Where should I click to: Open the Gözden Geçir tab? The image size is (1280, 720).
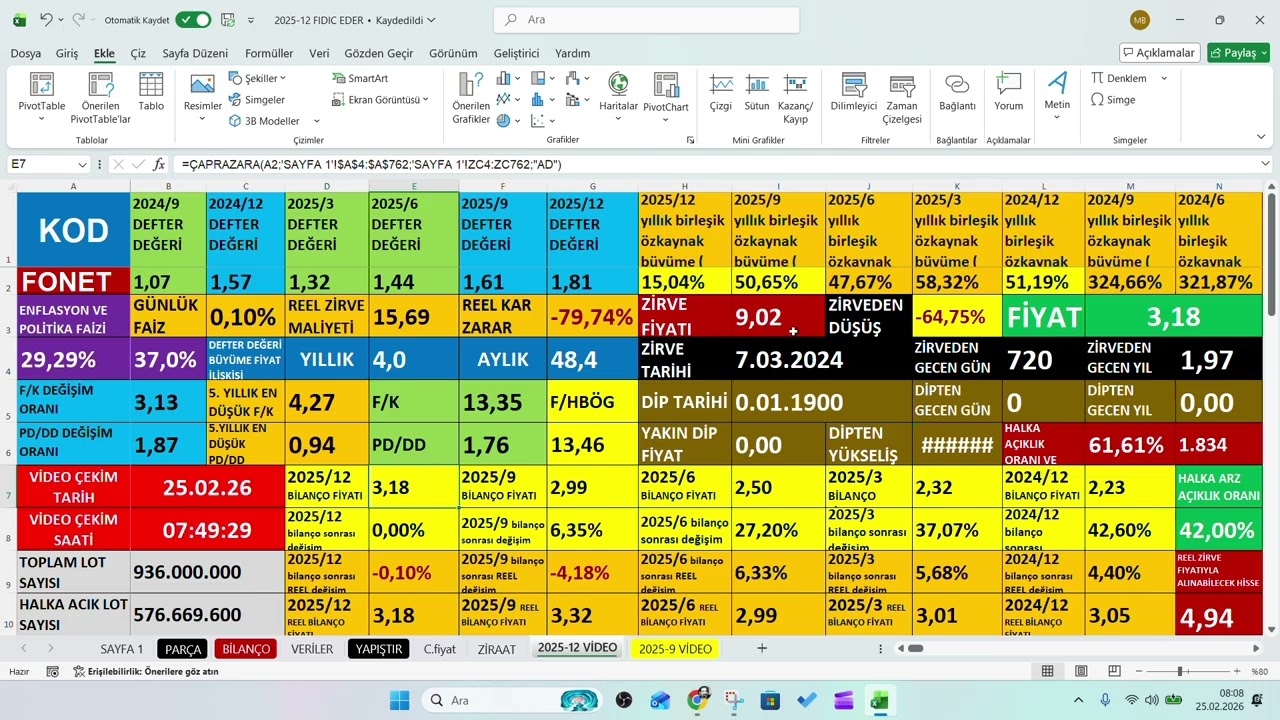click(x=379, y=53)
